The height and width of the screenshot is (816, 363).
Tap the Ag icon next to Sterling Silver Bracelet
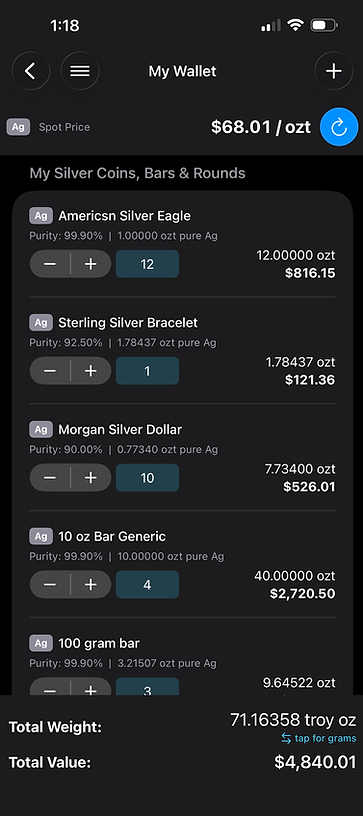click(x=41, y=323)
